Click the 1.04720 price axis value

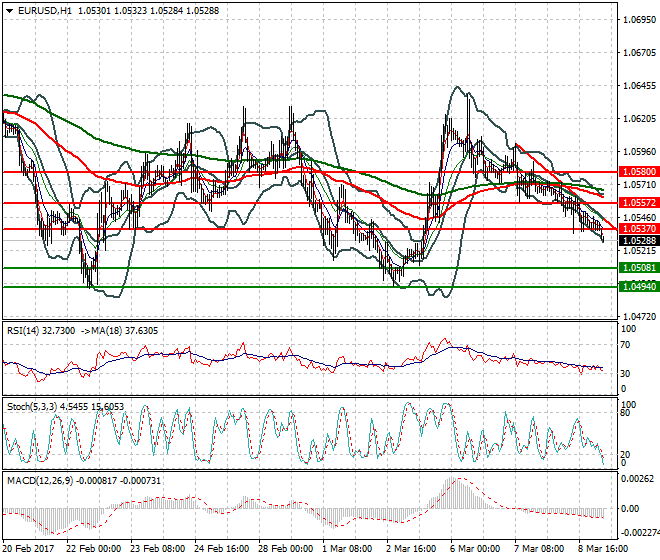click(x=639, y=317)
